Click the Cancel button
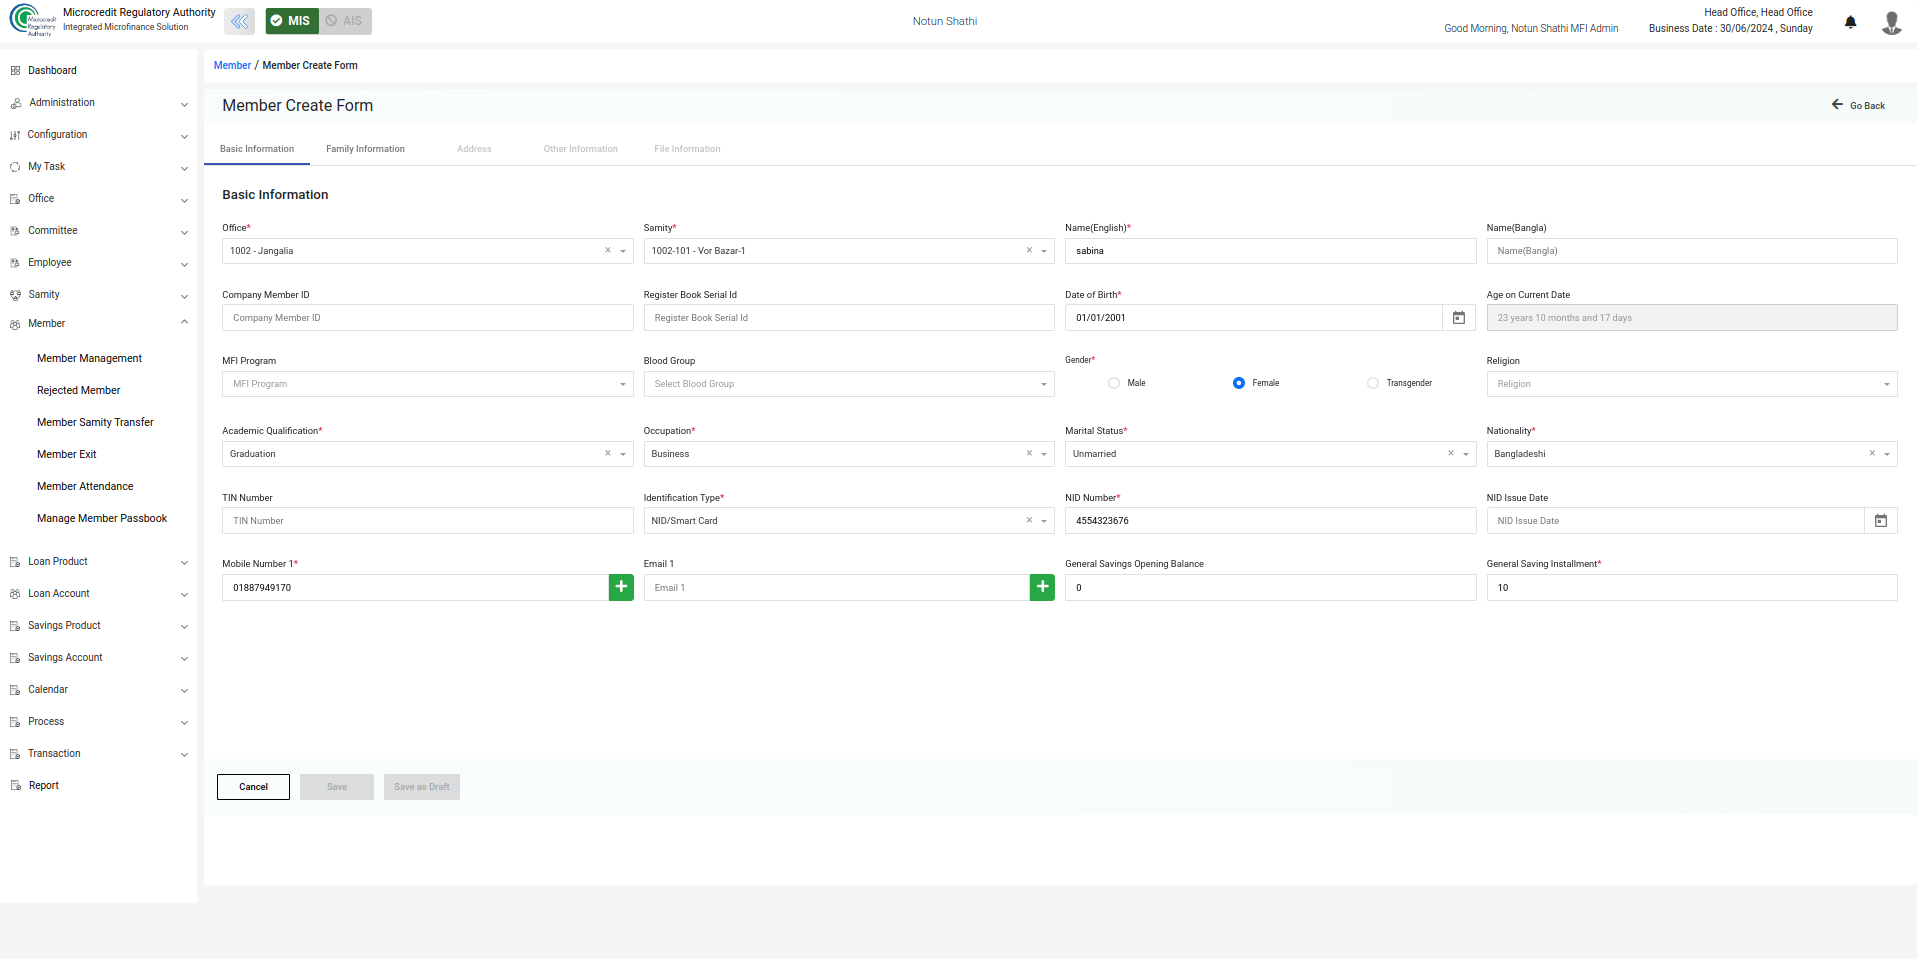 [253, 787]
